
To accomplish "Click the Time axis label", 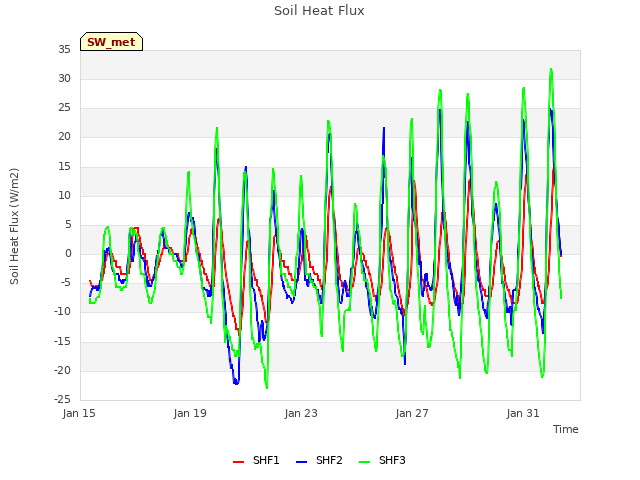I will (x=566, y=429).
